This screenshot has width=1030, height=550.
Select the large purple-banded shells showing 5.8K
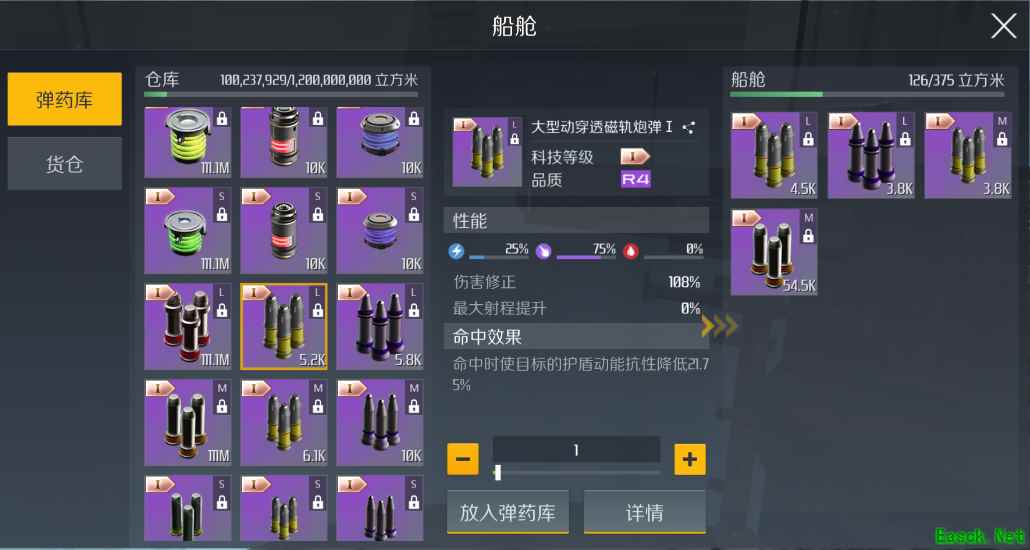click(380, 327)
